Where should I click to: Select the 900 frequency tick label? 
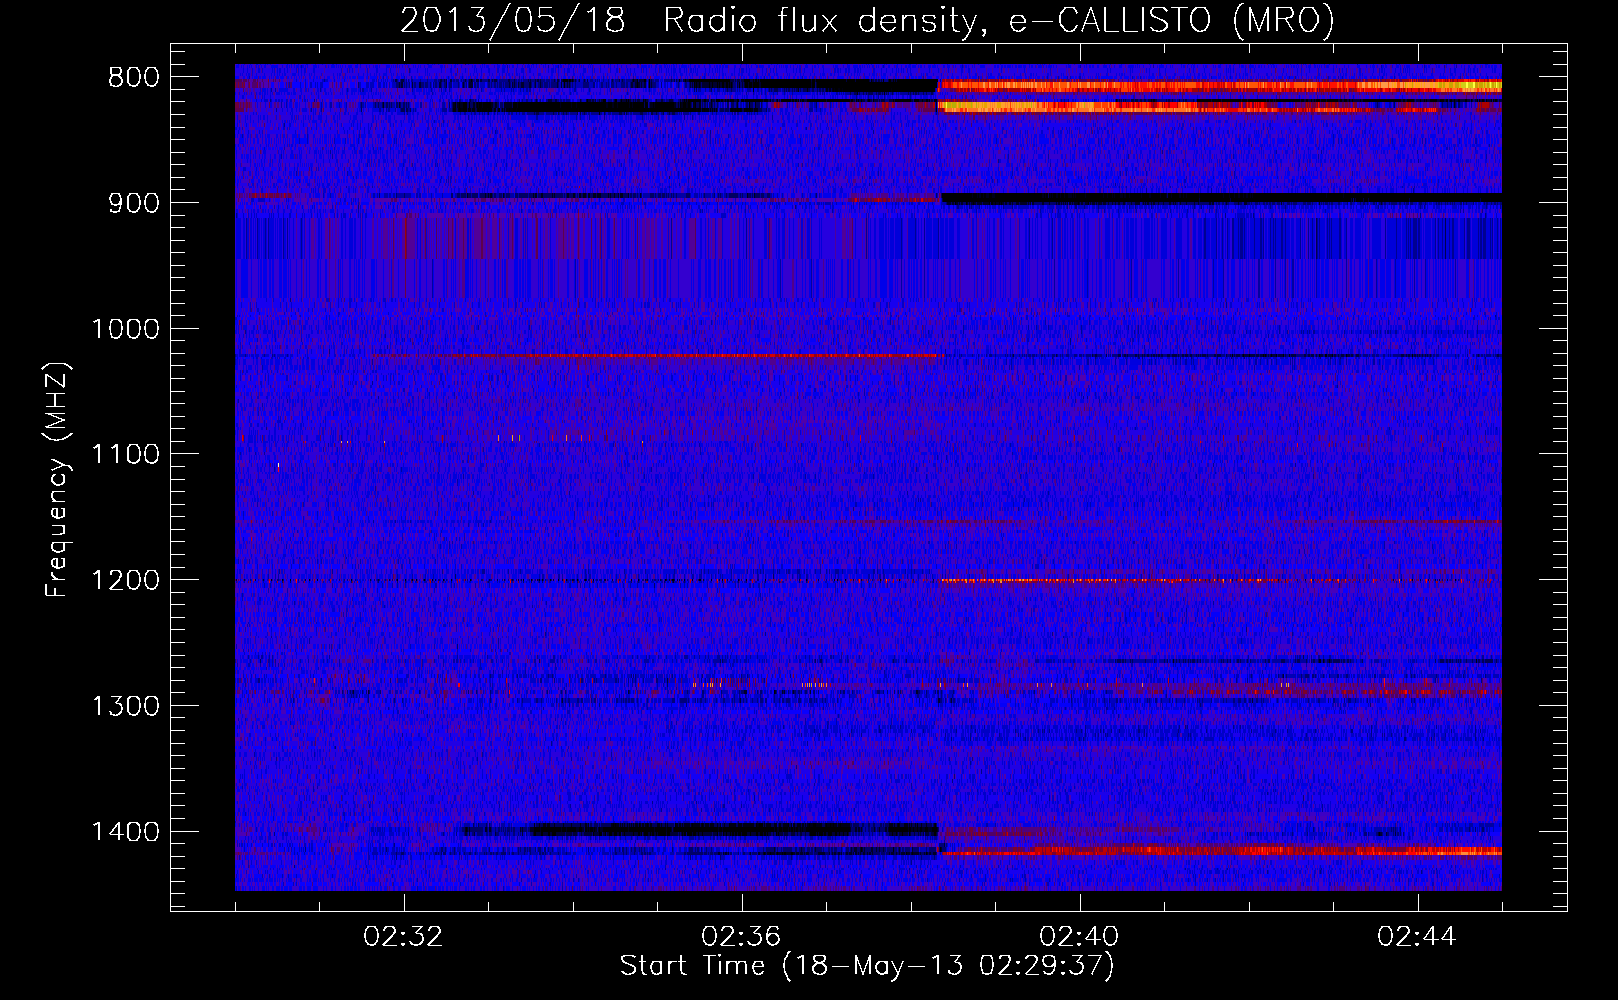click(133, 203)
